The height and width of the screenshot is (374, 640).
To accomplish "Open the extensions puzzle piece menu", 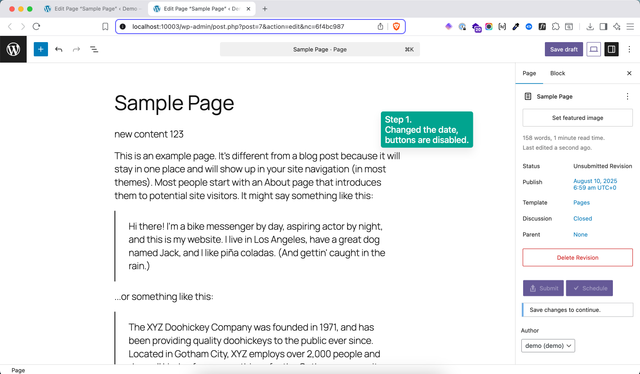I will click(x=556, y=27).
